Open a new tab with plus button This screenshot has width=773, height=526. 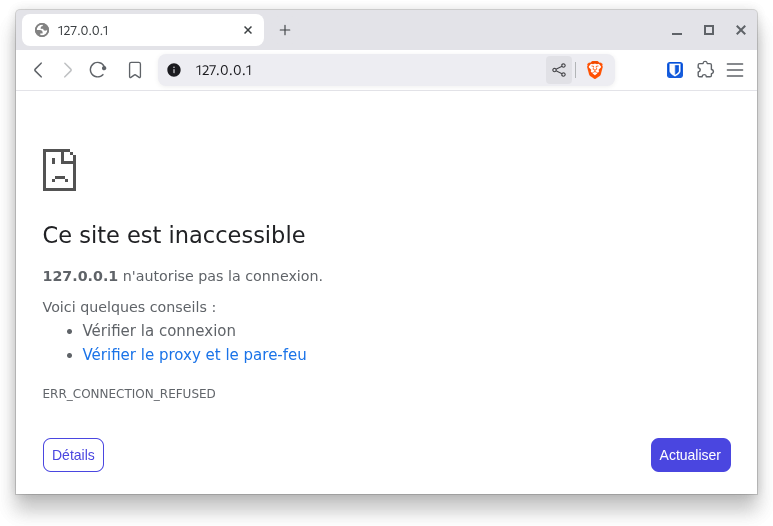(285, 31)
